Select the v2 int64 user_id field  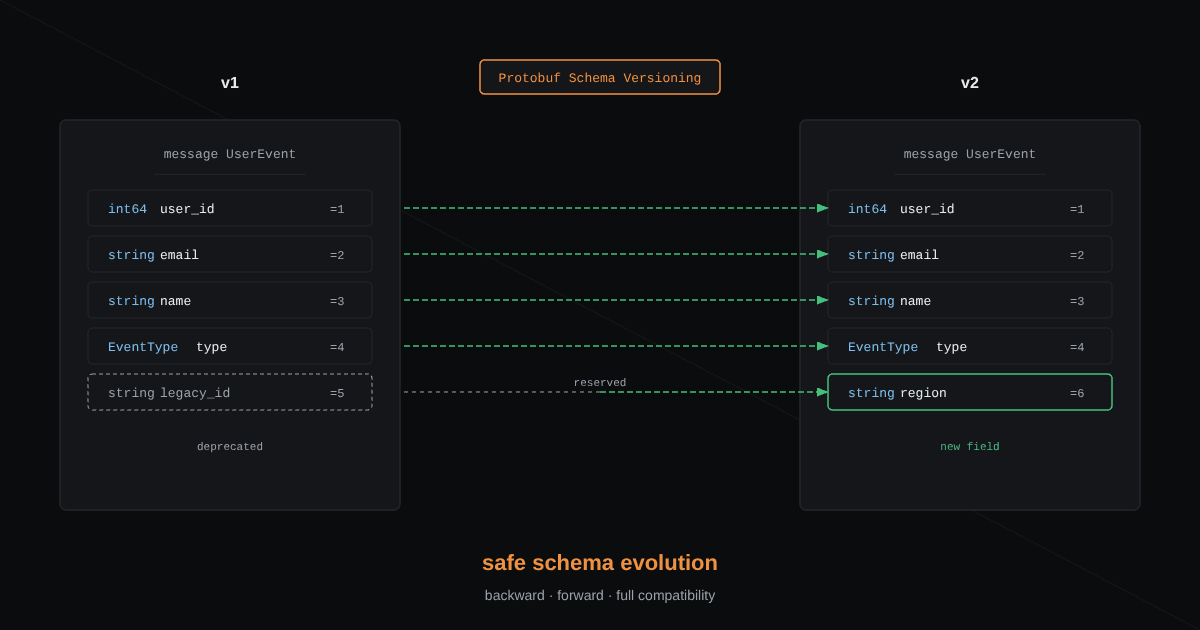970,208
